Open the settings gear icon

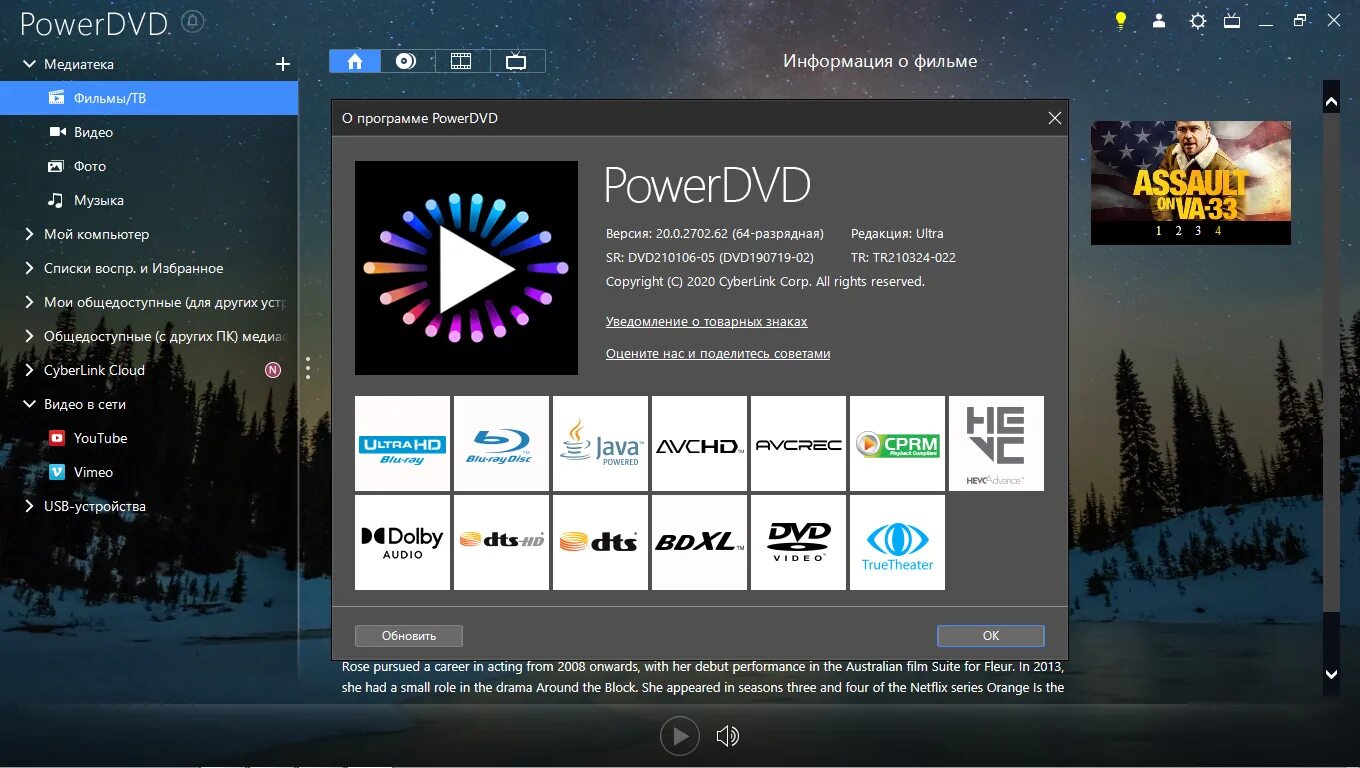[x=1197, y=20]
